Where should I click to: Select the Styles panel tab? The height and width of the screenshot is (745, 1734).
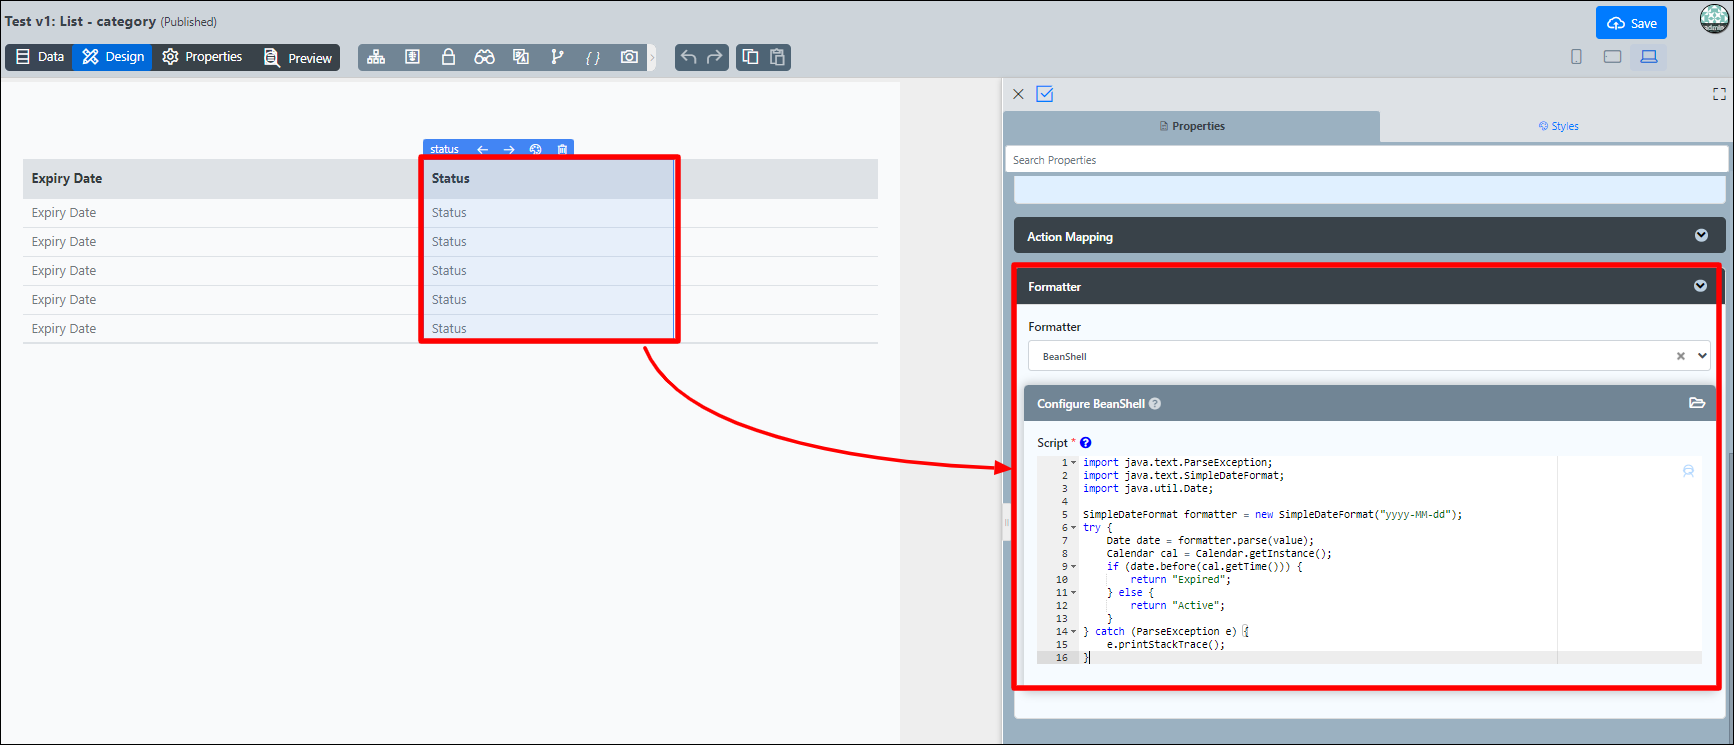pos(1558,126)
